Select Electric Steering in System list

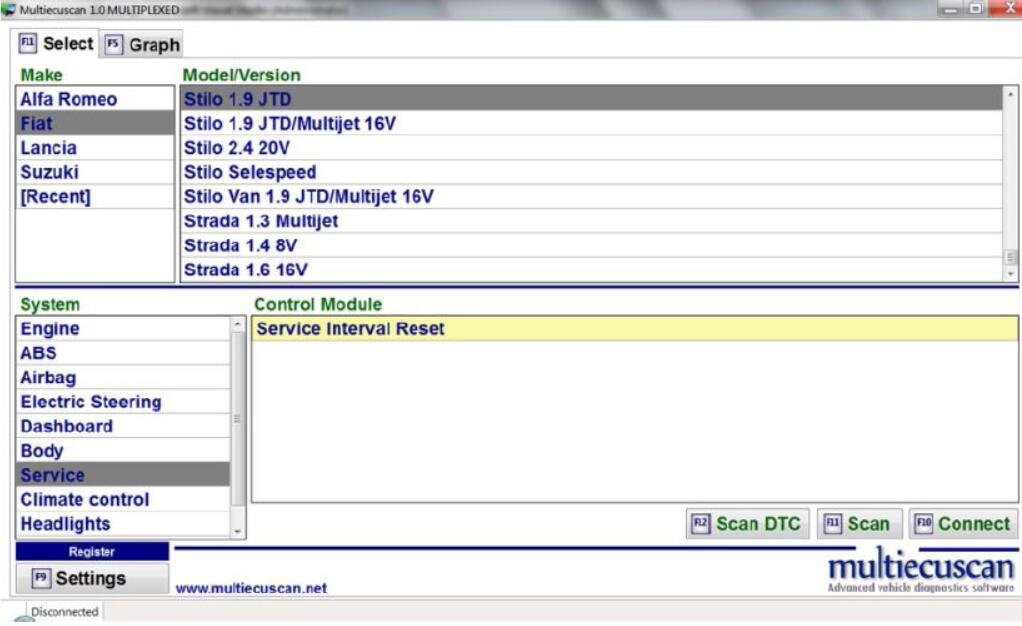123,402
